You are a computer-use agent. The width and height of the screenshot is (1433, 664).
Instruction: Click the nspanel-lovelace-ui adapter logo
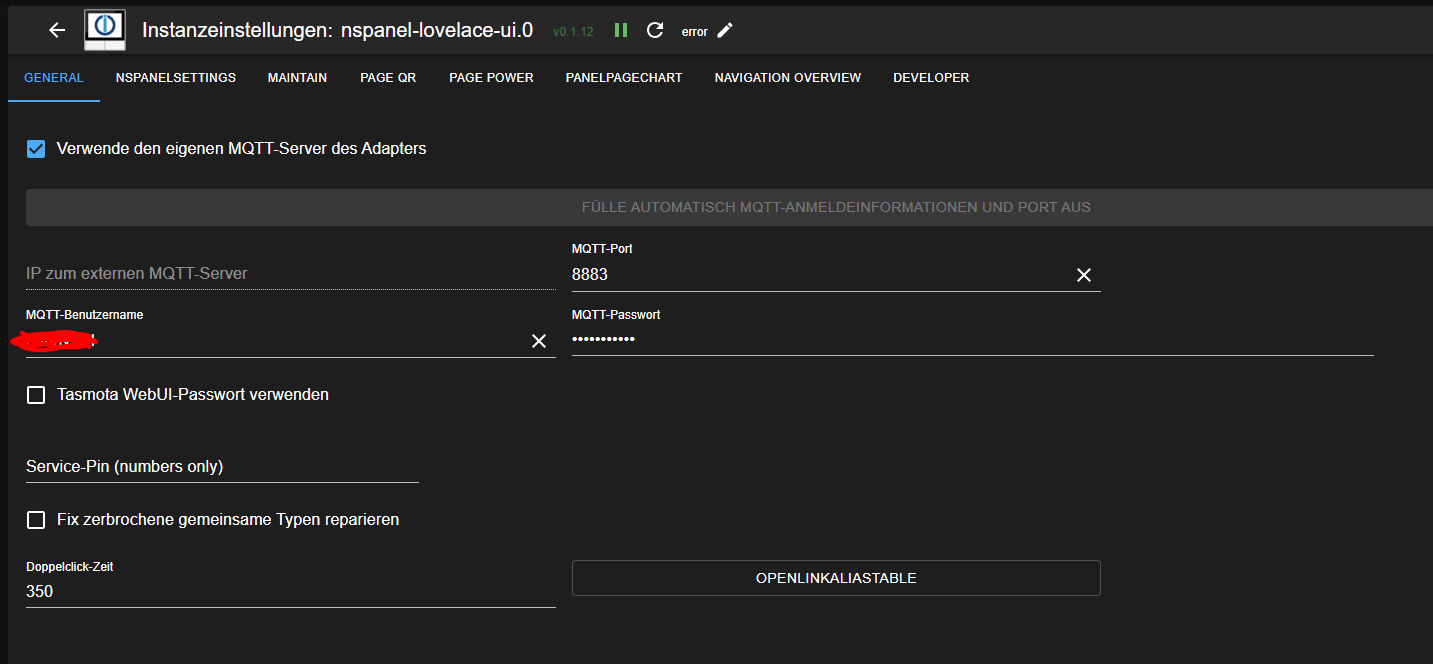pos(105,30)
